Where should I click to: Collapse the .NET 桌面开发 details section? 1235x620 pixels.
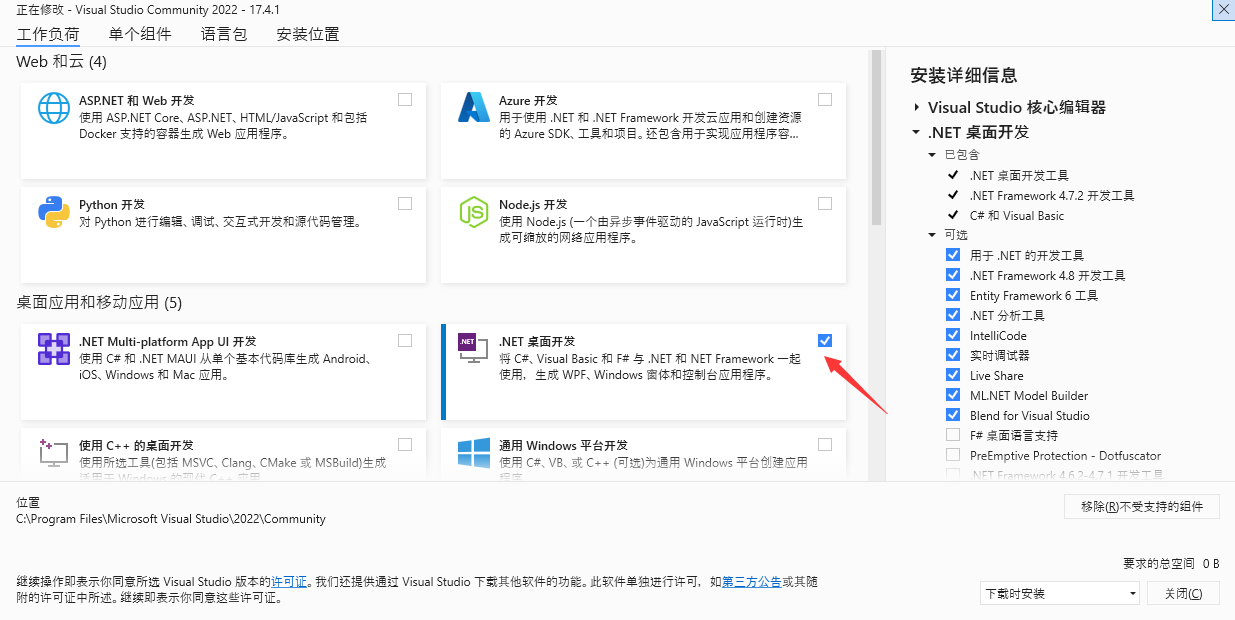click(x=916, y=132)
